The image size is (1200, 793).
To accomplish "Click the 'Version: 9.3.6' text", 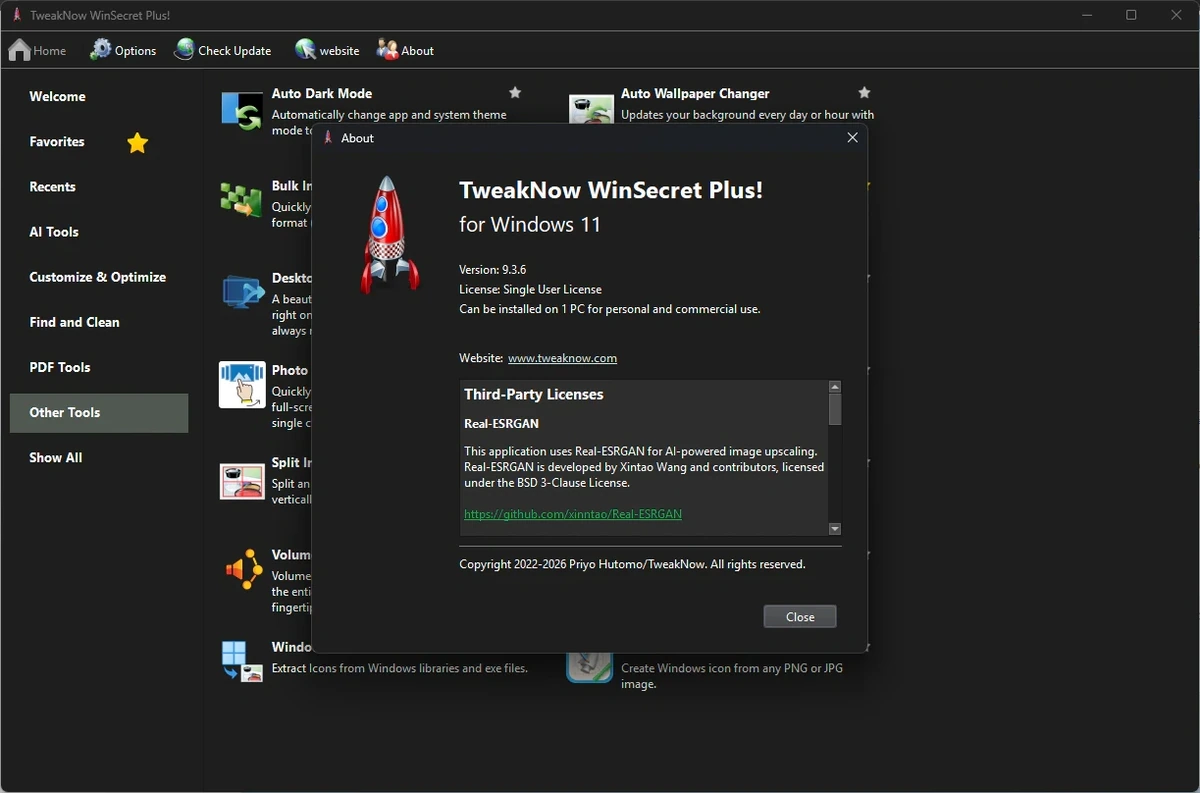I will pos(493,270).
